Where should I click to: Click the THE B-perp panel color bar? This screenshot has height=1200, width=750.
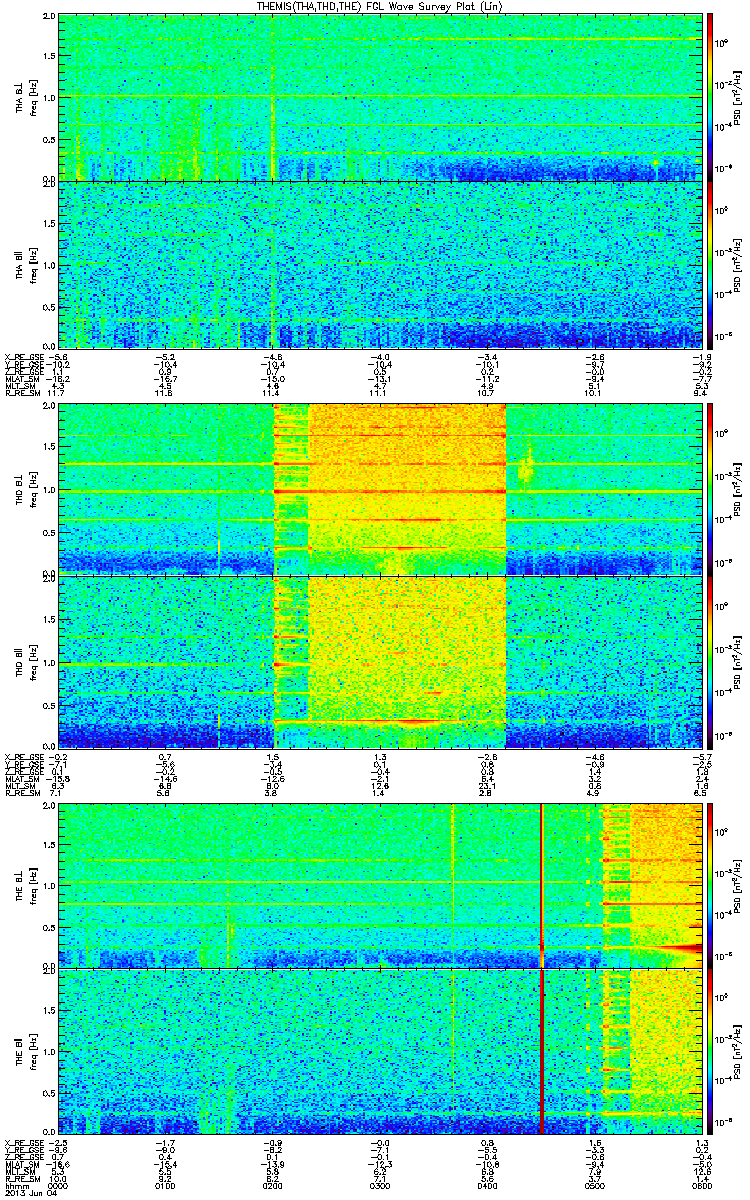tap(711, 886)
